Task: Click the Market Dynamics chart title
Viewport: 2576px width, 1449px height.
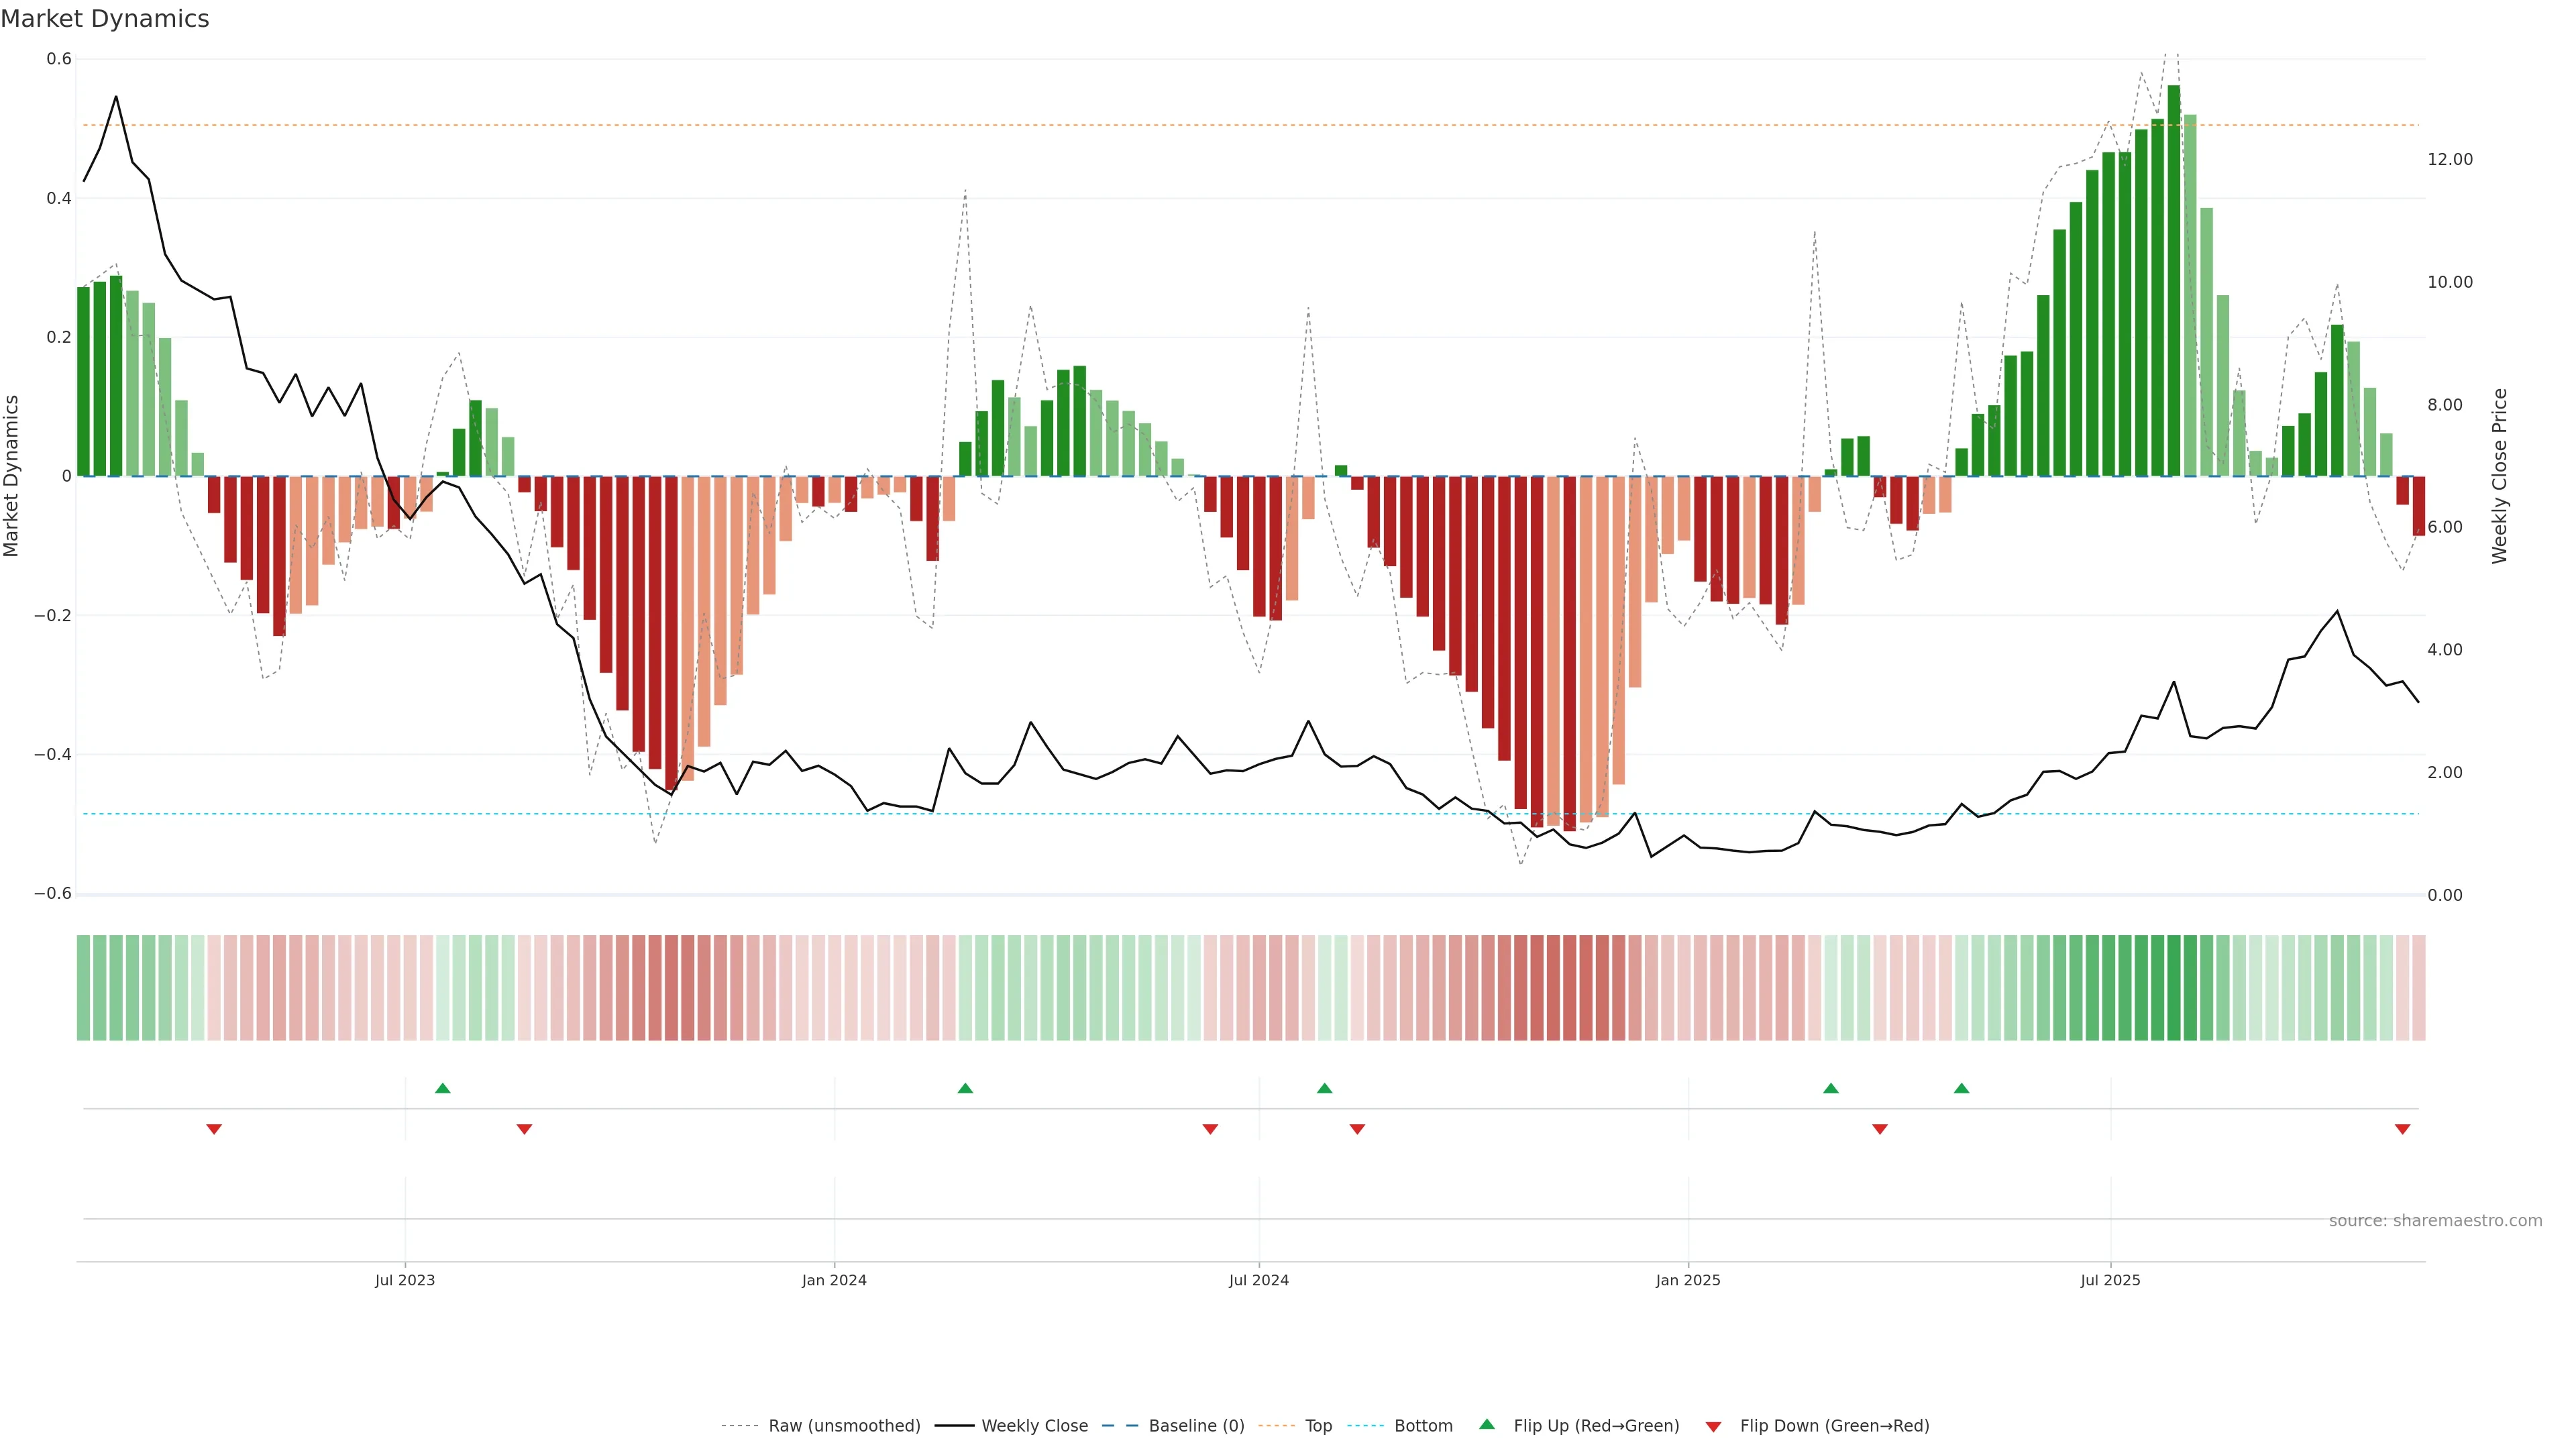Action: 105,19
